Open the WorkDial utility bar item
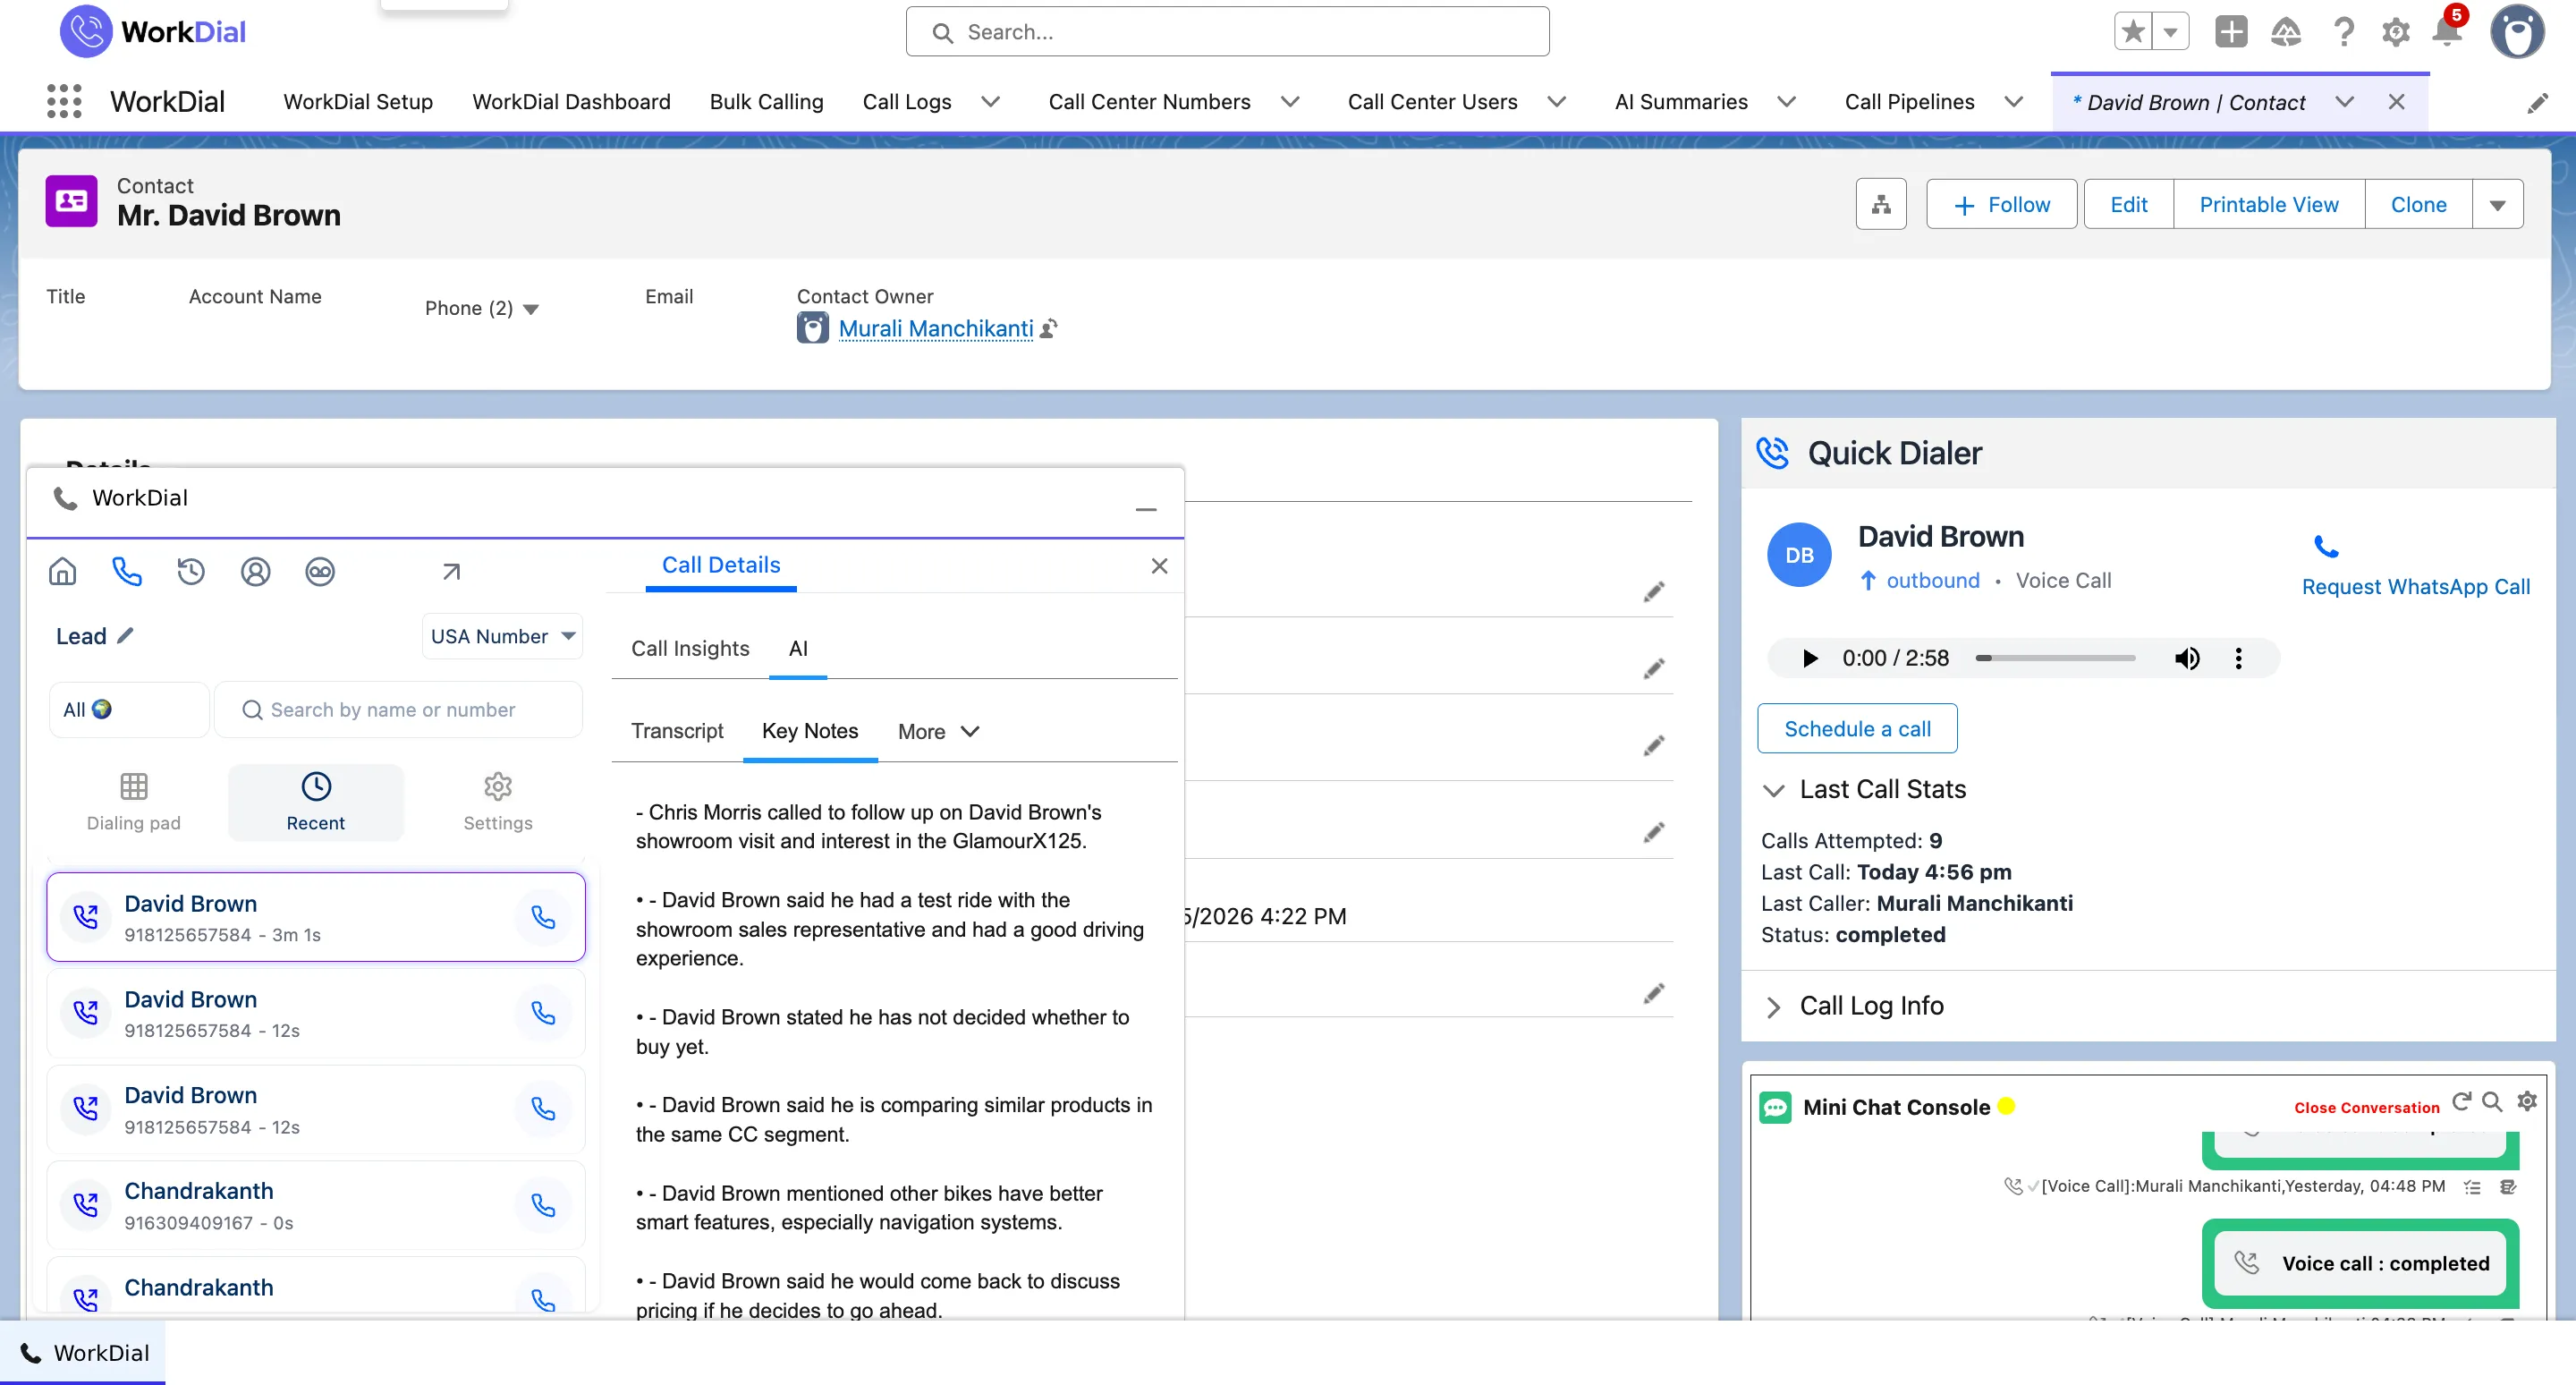This screenshot has height=1385, width=2576. [84, 1352]
